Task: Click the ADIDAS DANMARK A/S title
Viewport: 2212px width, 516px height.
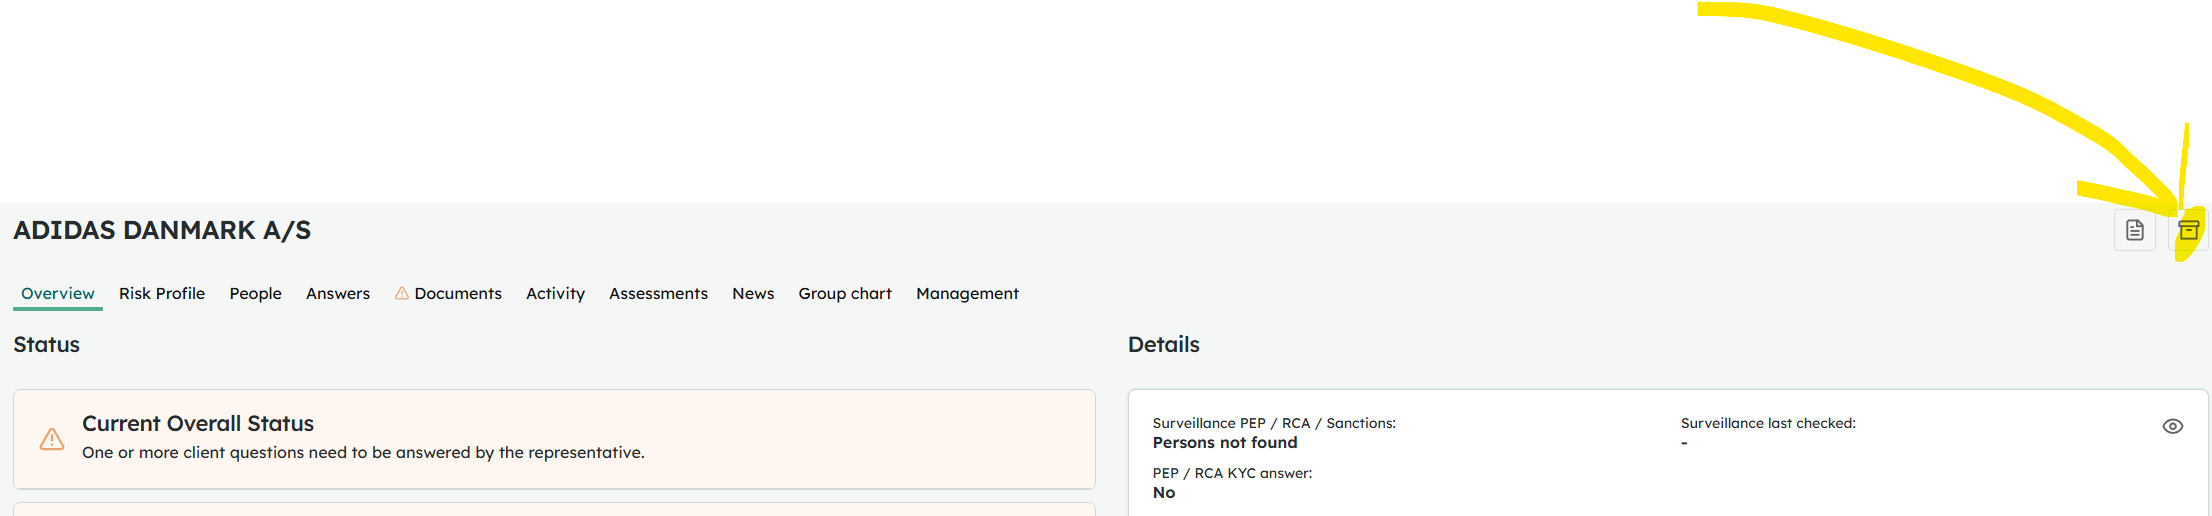Action: point(162,230)
